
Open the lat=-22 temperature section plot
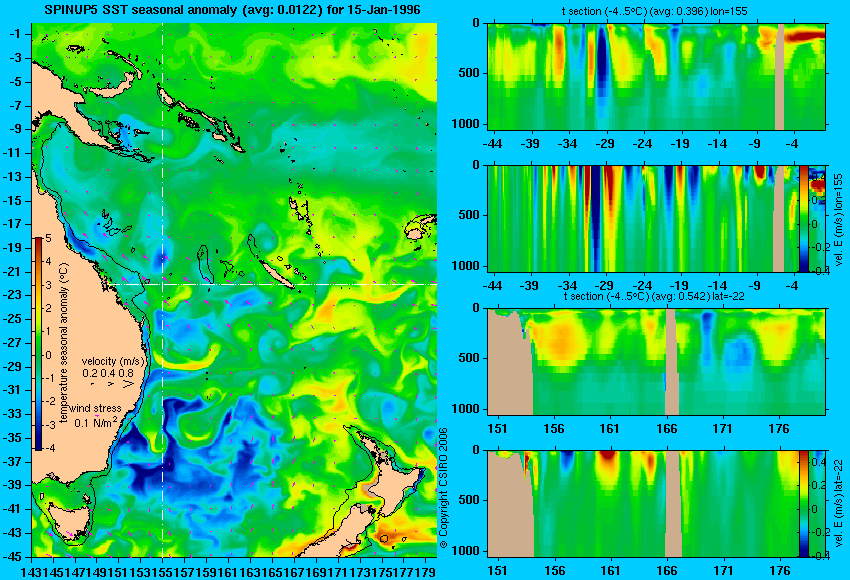click(x=656, y=362)
